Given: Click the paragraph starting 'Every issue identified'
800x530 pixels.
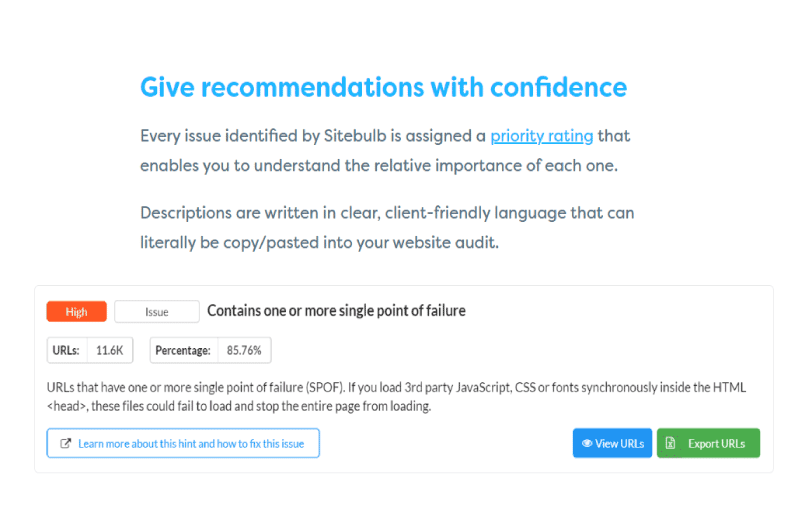Looking at the screenshot, I should pos(385,150).
